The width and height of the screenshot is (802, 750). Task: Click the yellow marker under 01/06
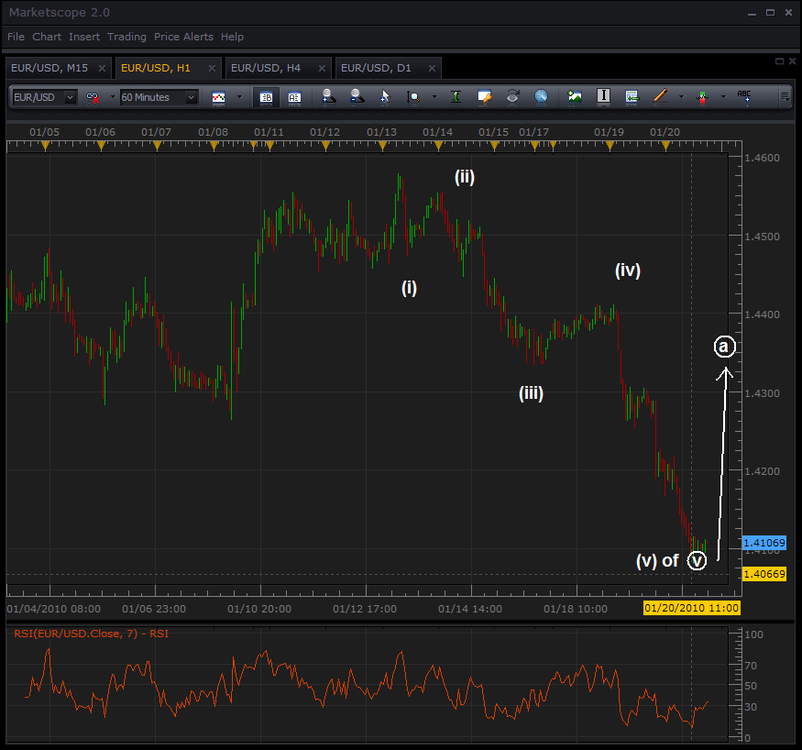pyautogui.click(x=101, y=147)
